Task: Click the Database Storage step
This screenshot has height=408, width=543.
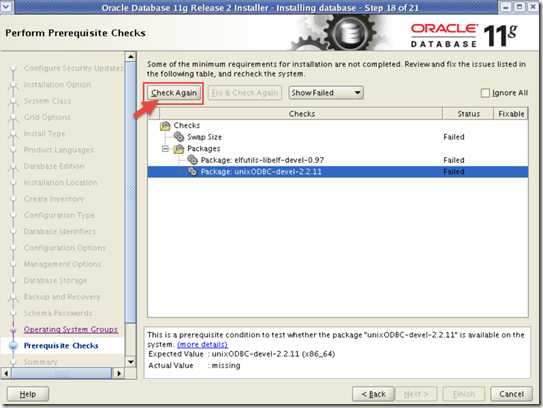Action: click(55, 281)
